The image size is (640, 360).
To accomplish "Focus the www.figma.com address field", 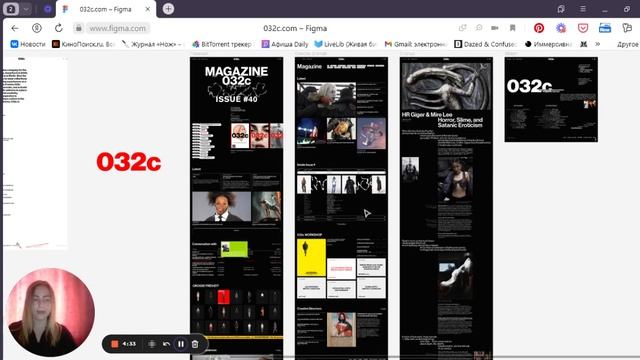I will pyautogui.click(x=118, y=28).
